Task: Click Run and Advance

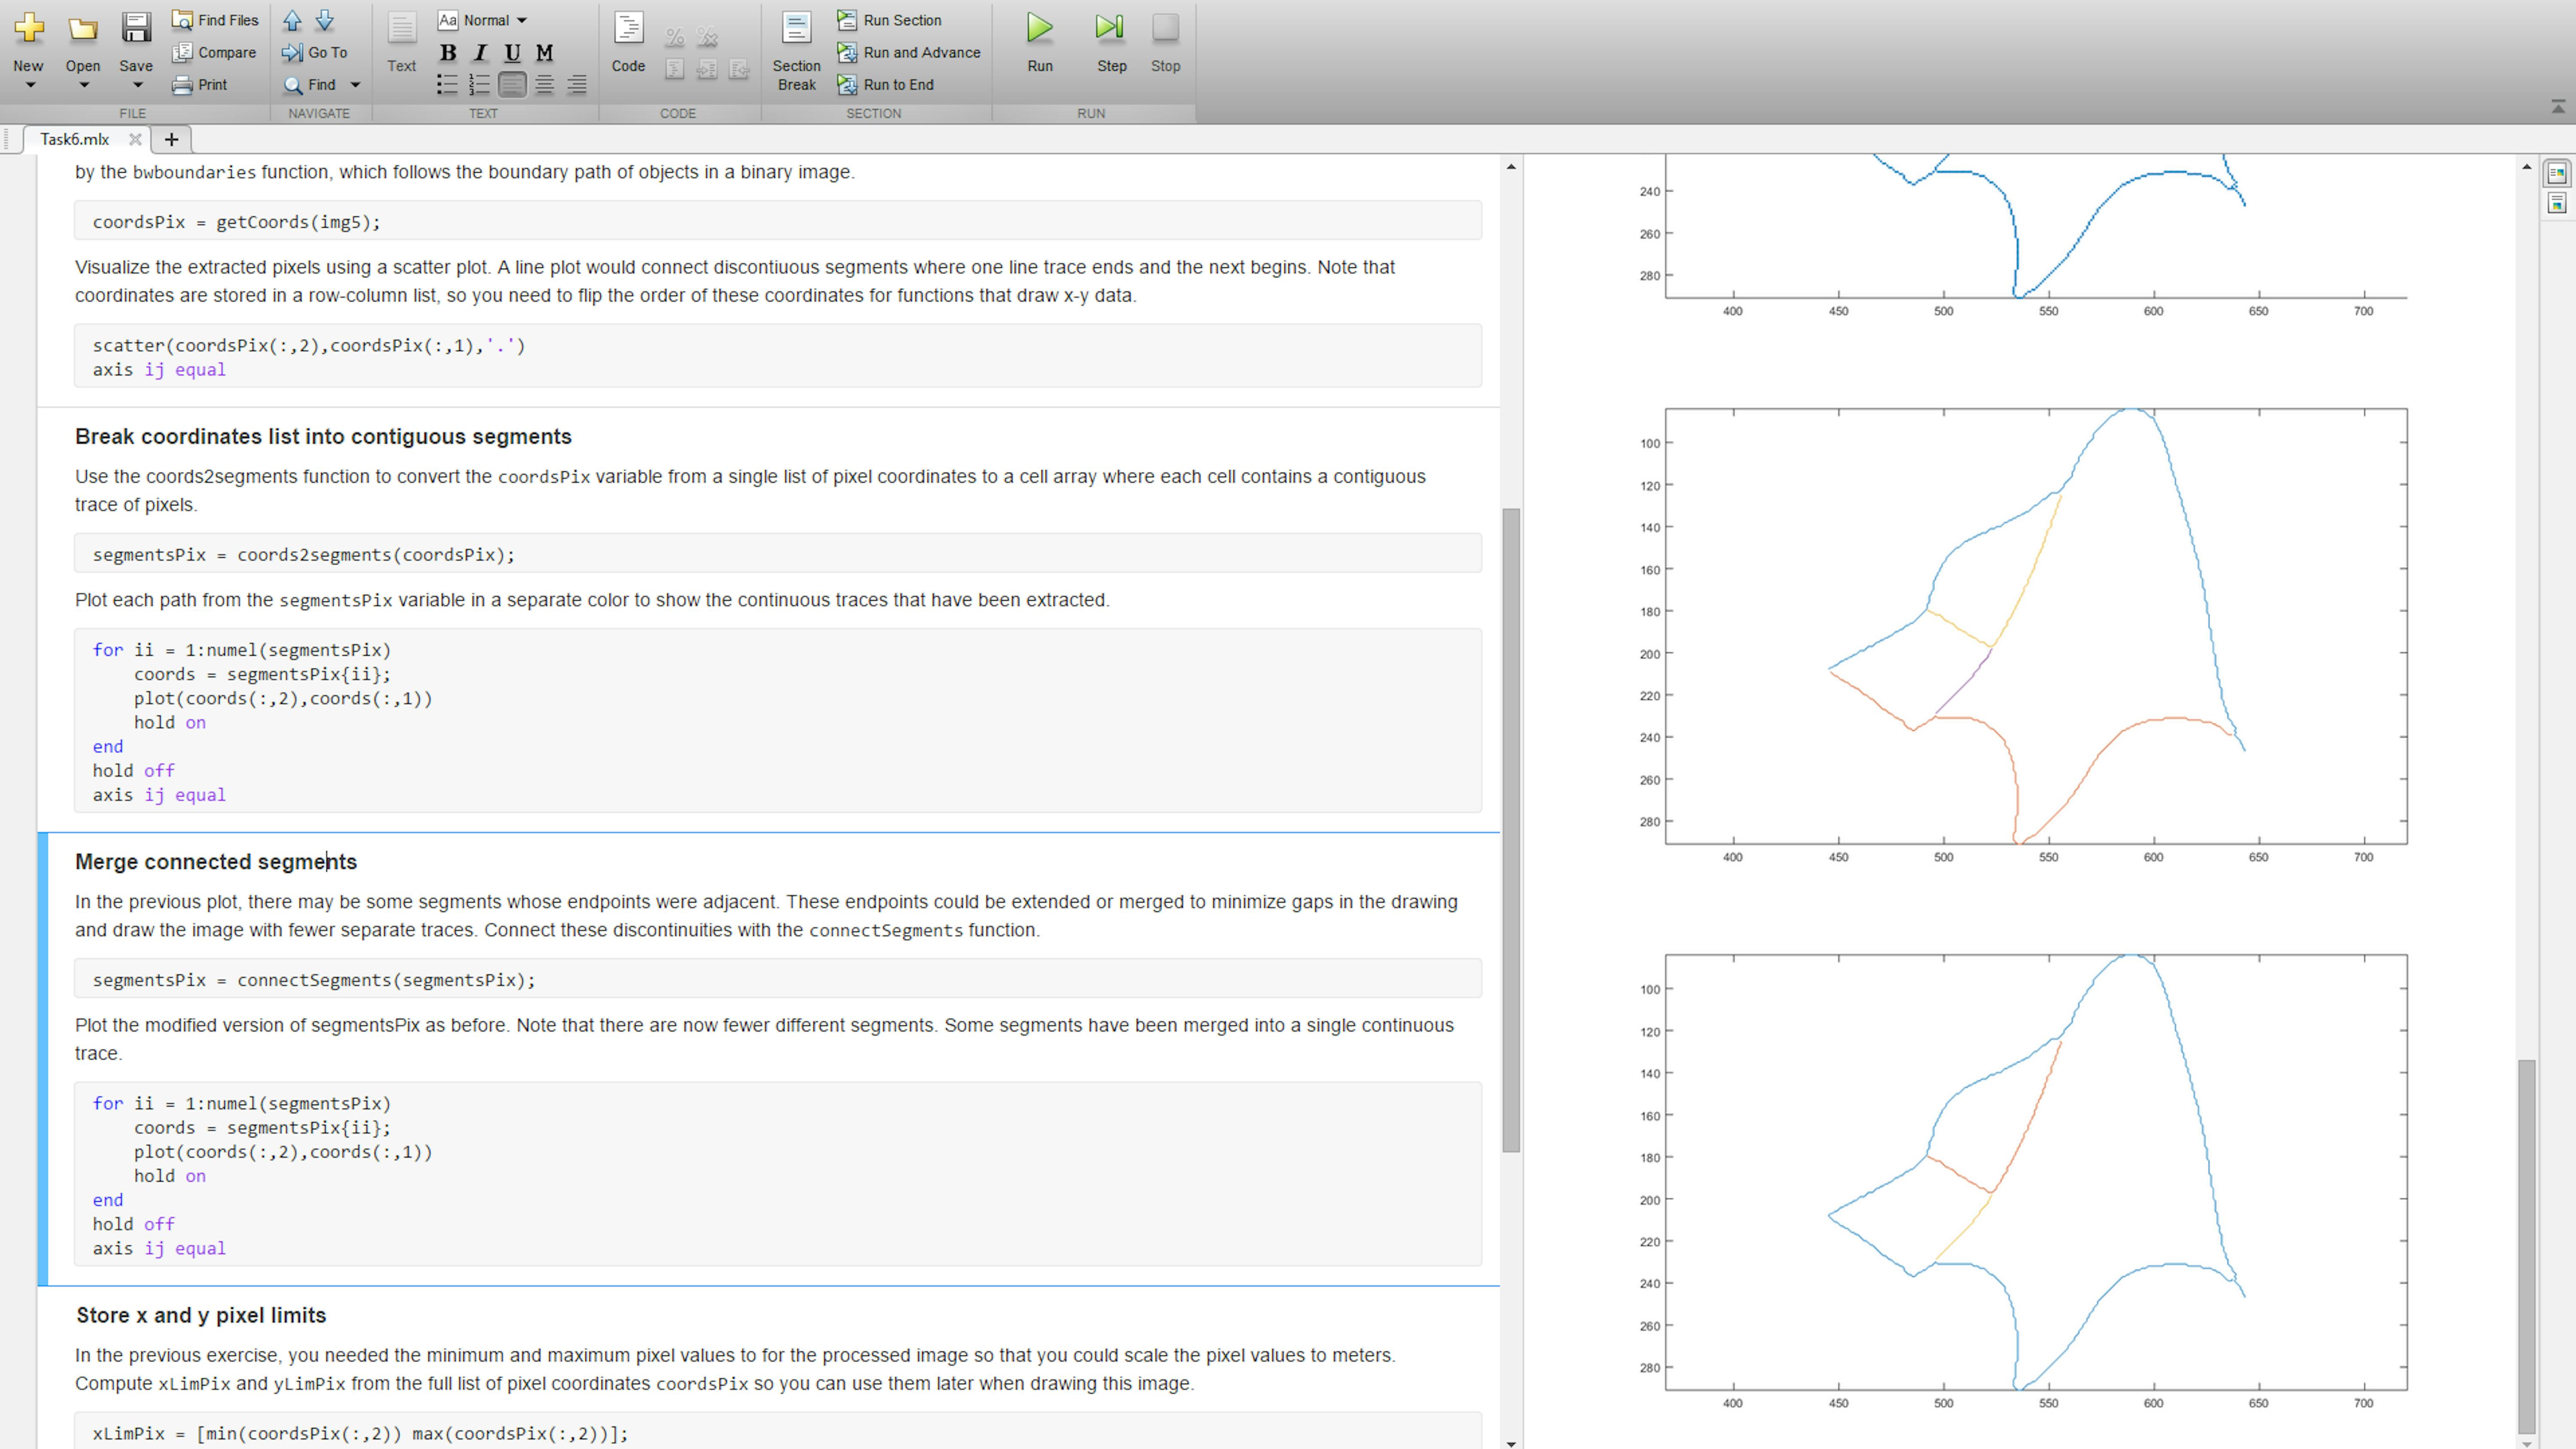Action: 909,52
